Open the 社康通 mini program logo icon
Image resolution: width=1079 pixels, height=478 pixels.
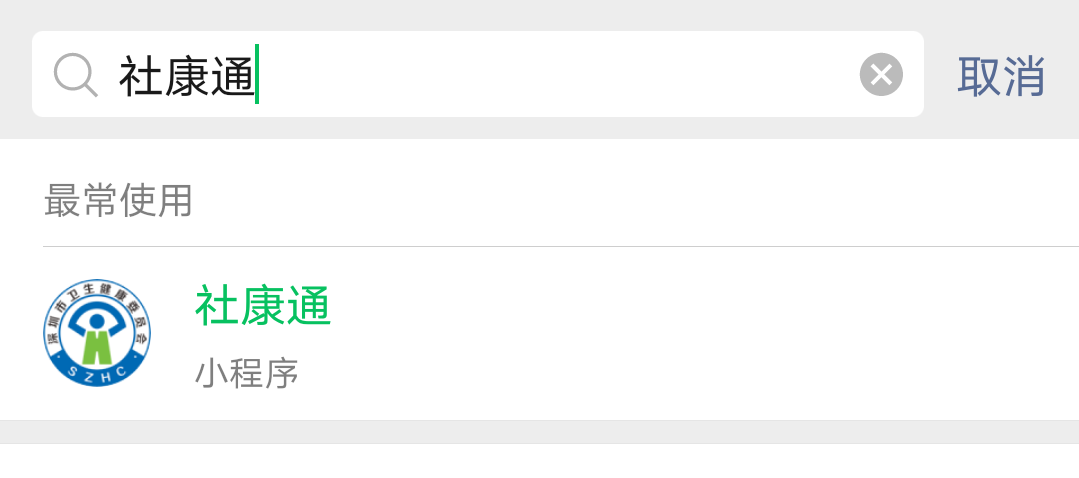click(x=97, y=334)
